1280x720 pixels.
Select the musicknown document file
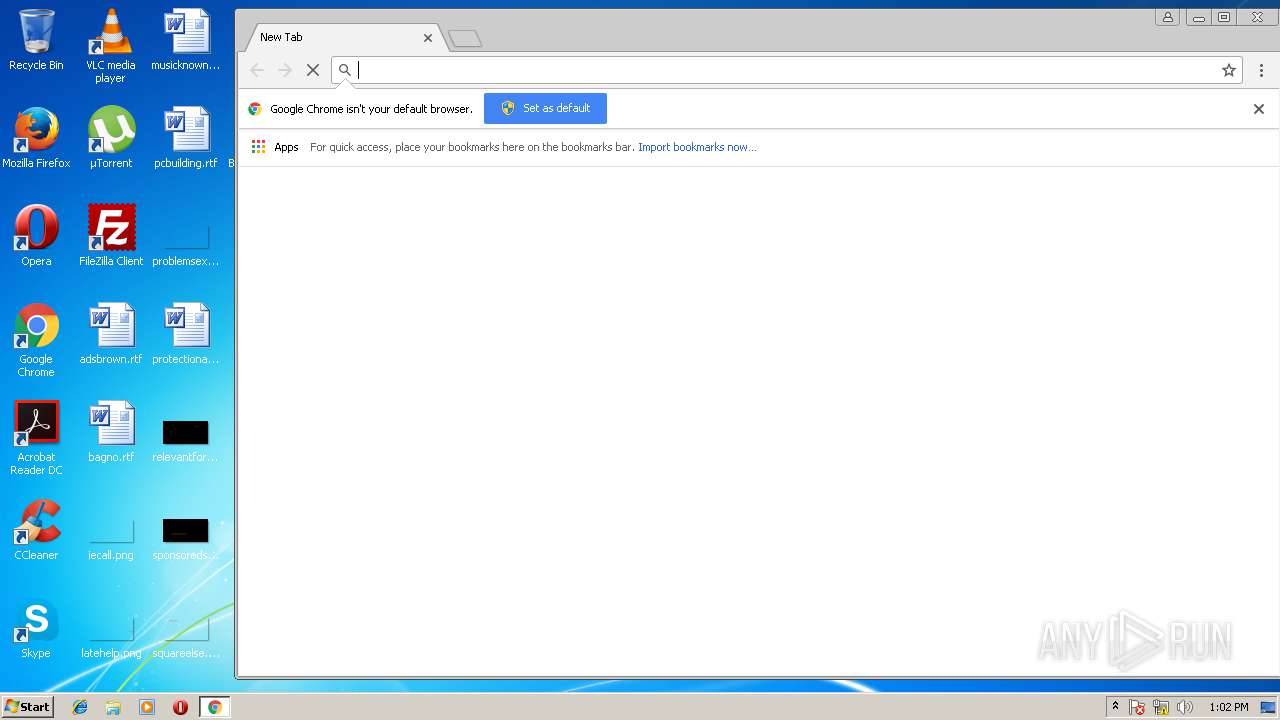pyautogui.click(x=186, y=39)
